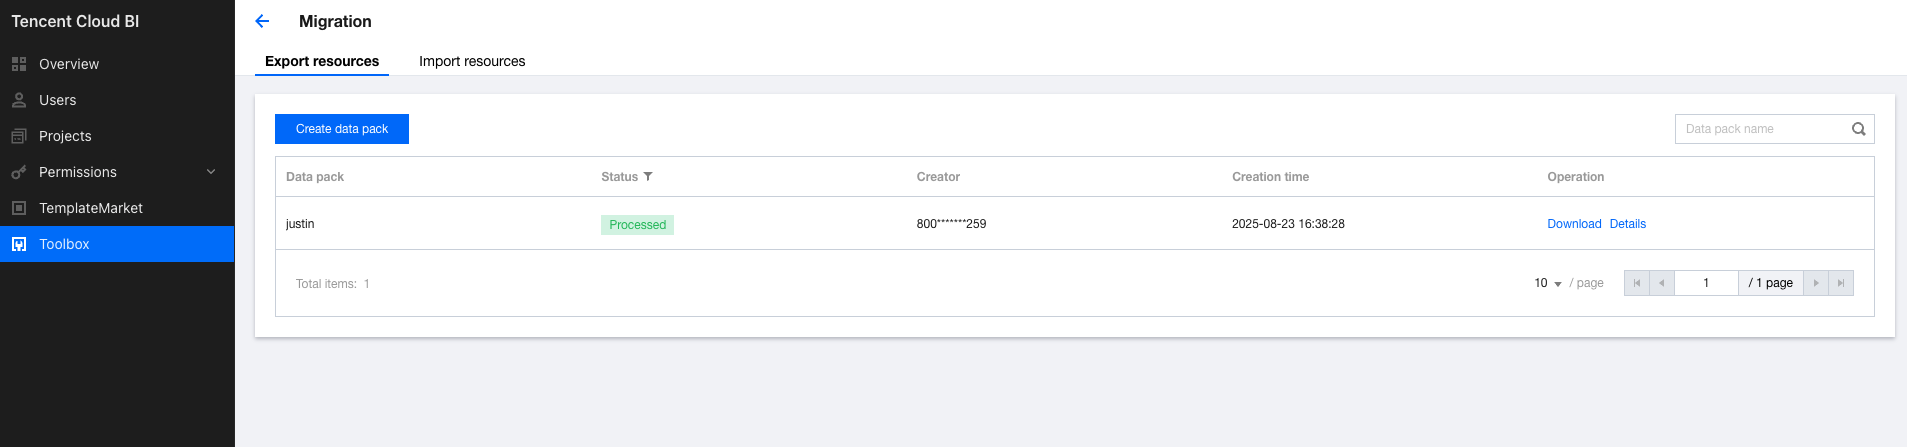Click the Users person icon

coord(19,100)
